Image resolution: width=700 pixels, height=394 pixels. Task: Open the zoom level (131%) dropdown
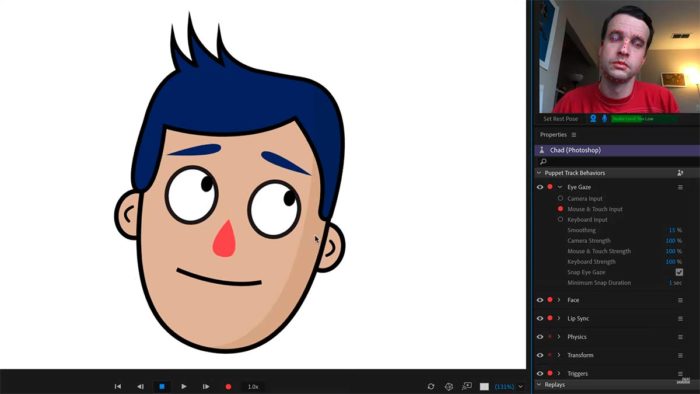pyautogui.click(x=508, y=386)
